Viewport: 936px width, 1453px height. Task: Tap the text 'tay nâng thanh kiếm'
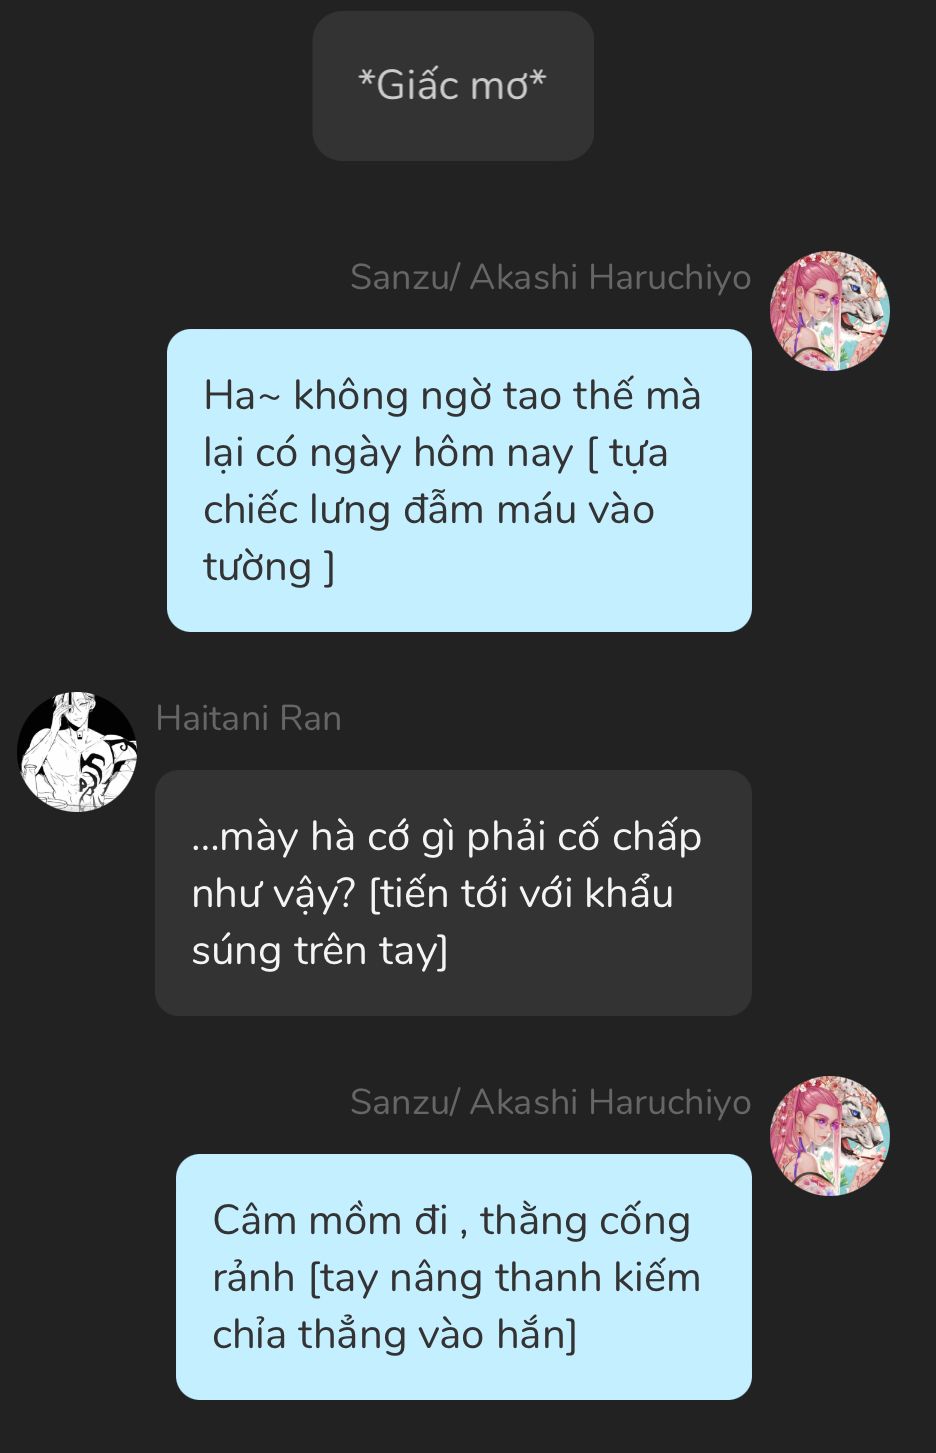pyautogui.click(x=511, y=1278)
